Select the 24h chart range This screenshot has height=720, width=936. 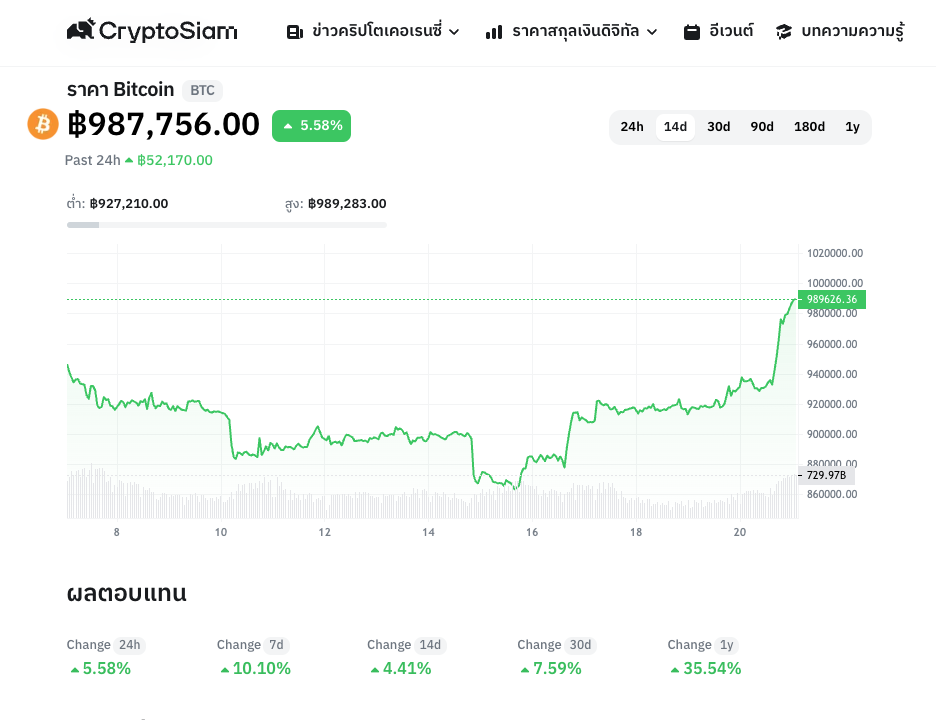[632, 127]
